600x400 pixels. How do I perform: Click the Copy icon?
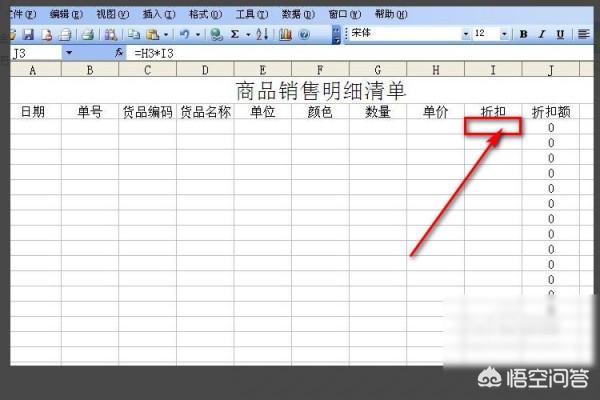(x=134, y=35)
